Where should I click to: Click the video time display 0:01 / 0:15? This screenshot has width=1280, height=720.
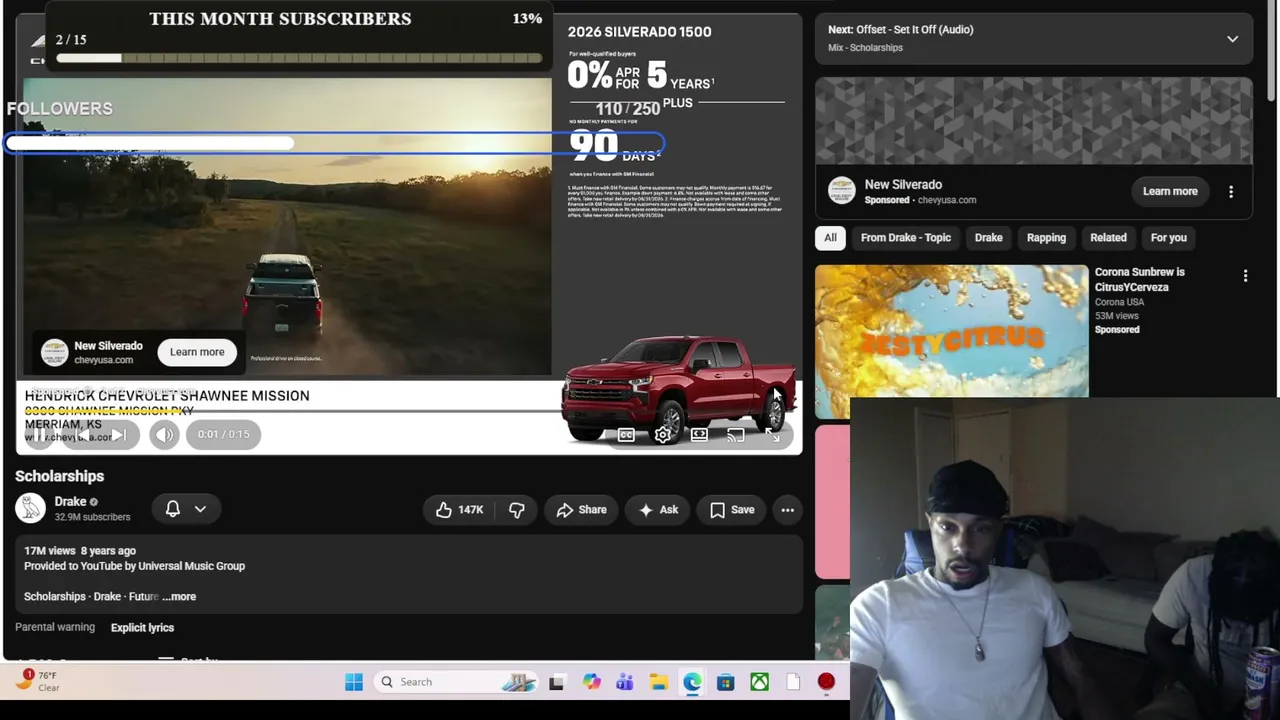[223, 435]
